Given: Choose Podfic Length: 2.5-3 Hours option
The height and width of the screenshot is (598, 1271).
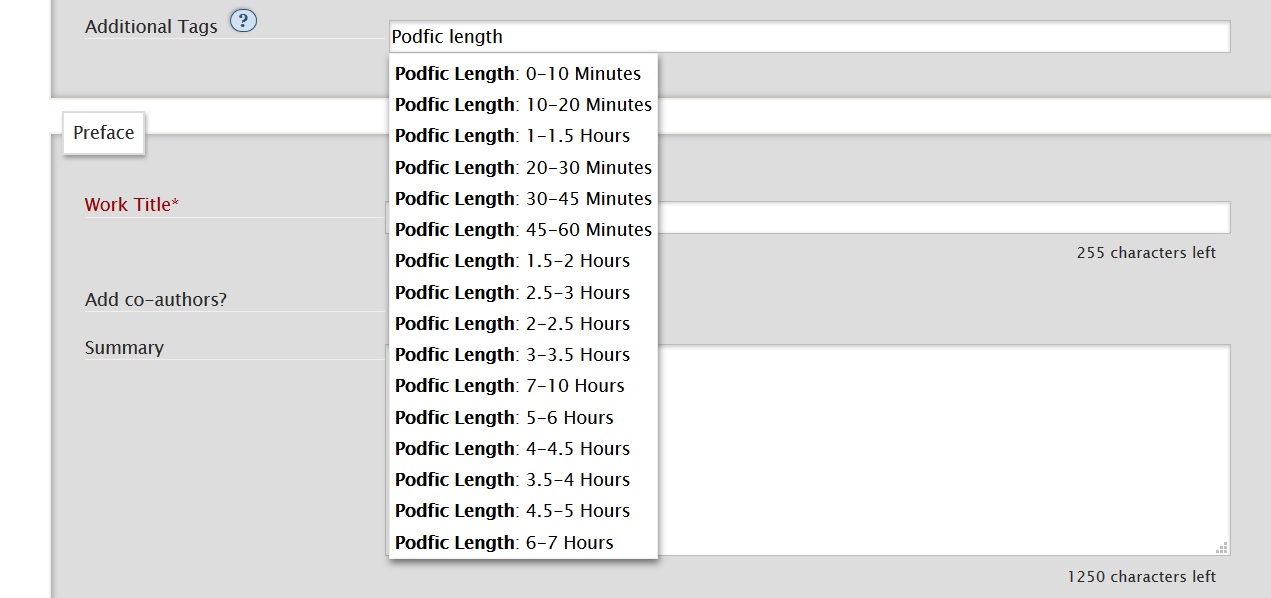Looking at the screenshot, I should click(513, 293).
